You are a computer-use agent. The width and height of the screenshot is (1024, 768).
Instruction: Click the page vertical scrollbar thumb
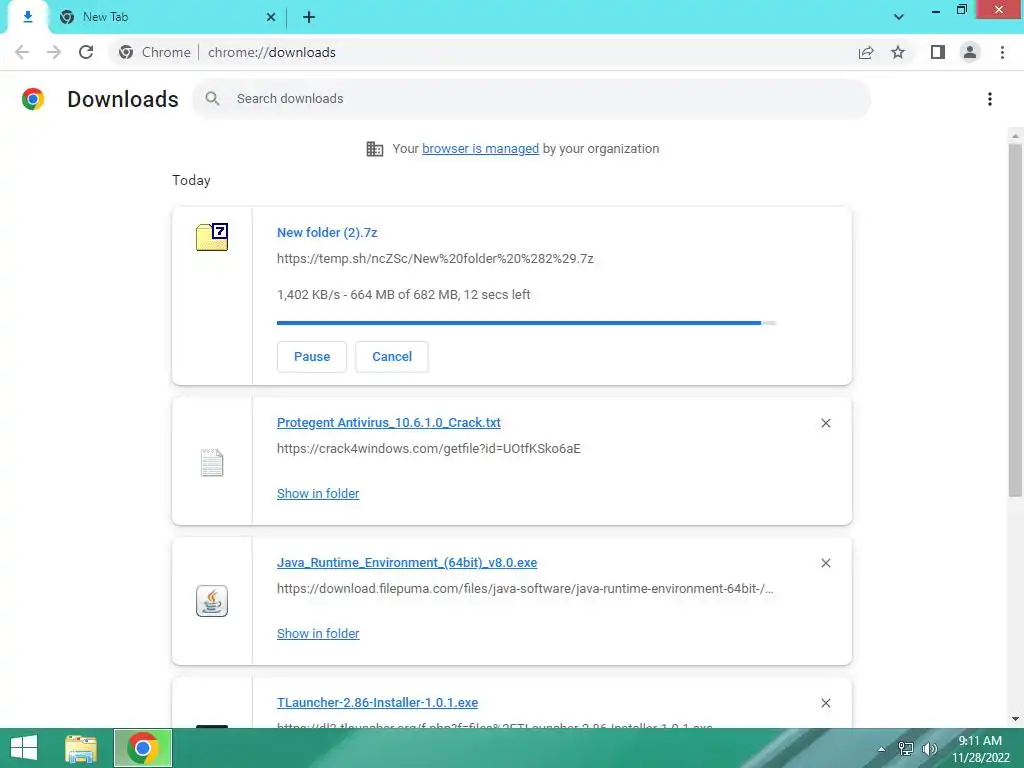tap(1015, 320)
